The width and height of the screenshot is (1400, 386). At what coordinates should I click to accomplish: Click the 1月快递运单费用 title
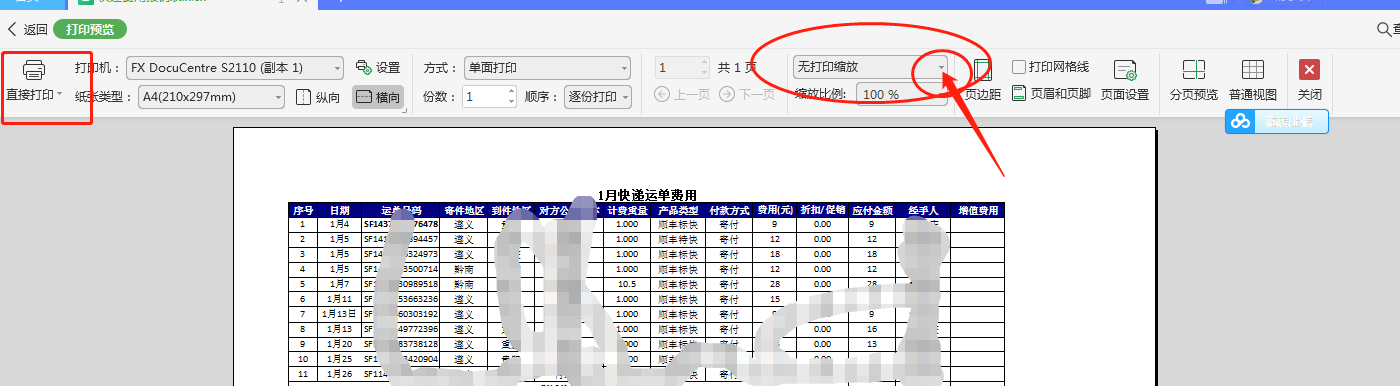click(646, 195)
